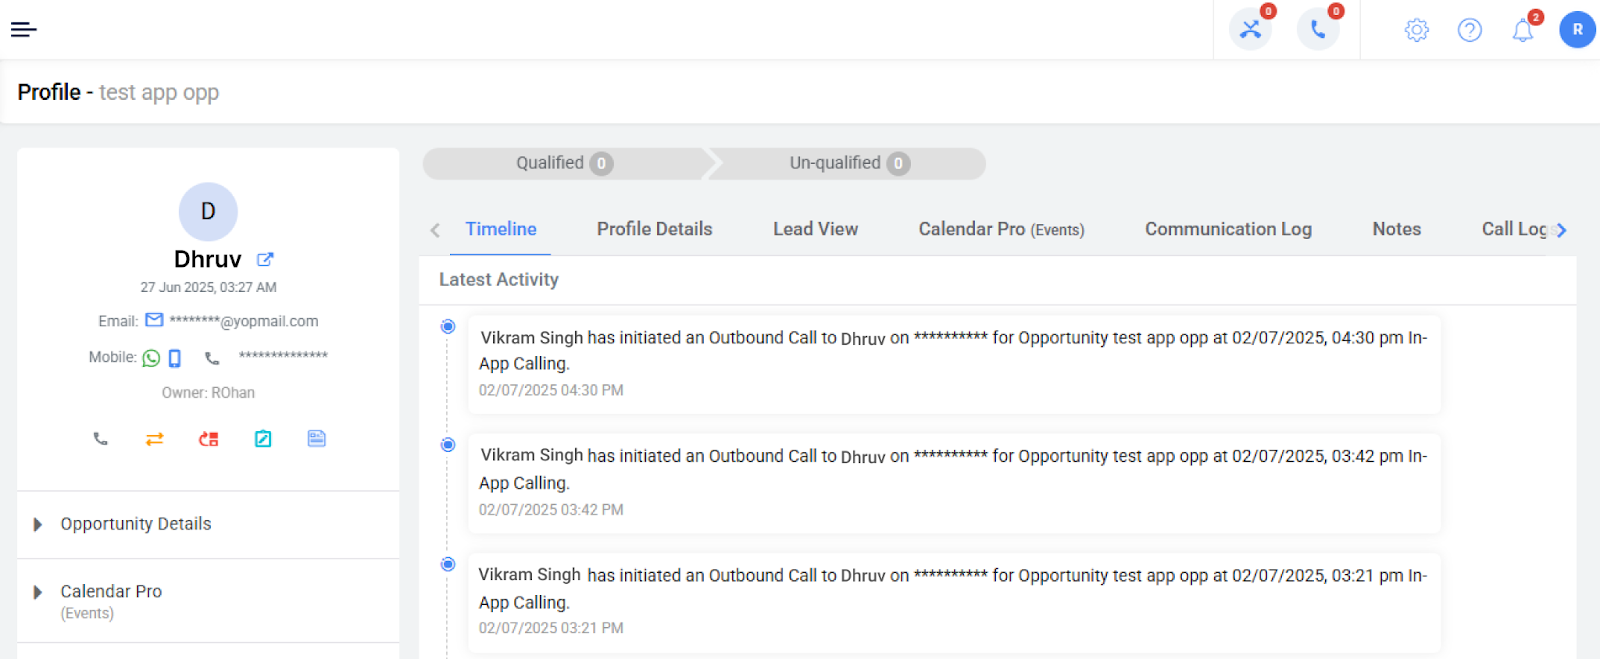This screenshot has width=1600, height=659.
Task: Click the blue email envelope icon
Action: (154, 321)
